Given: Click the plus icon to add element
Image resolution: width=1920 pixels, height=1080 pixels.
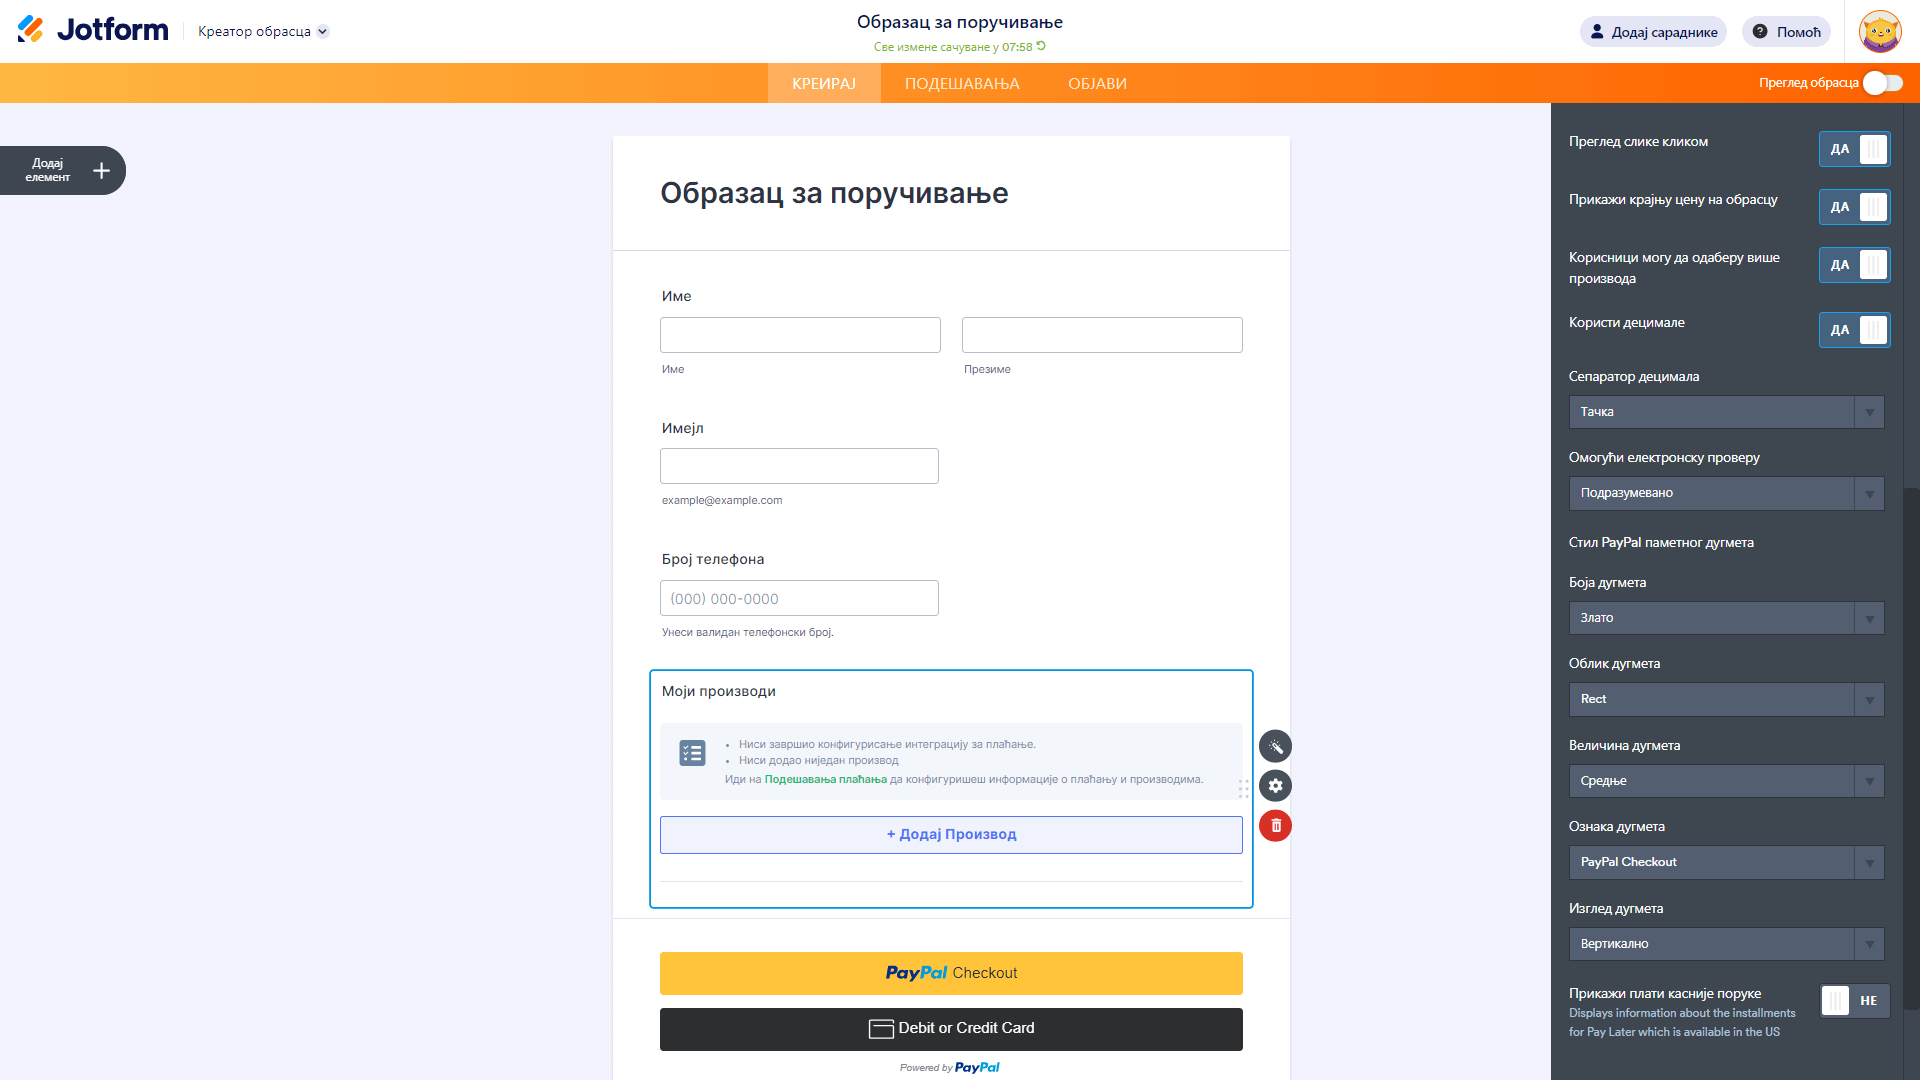Looking at the screenshot, I should [x=101, y=171].
